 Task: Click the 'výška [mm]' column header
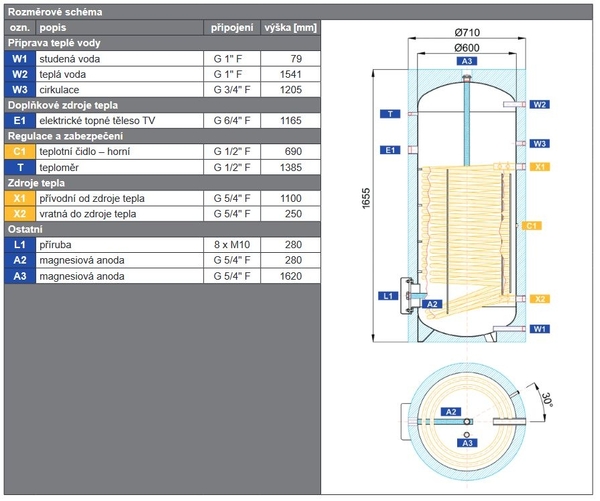[x=290, y=27]
